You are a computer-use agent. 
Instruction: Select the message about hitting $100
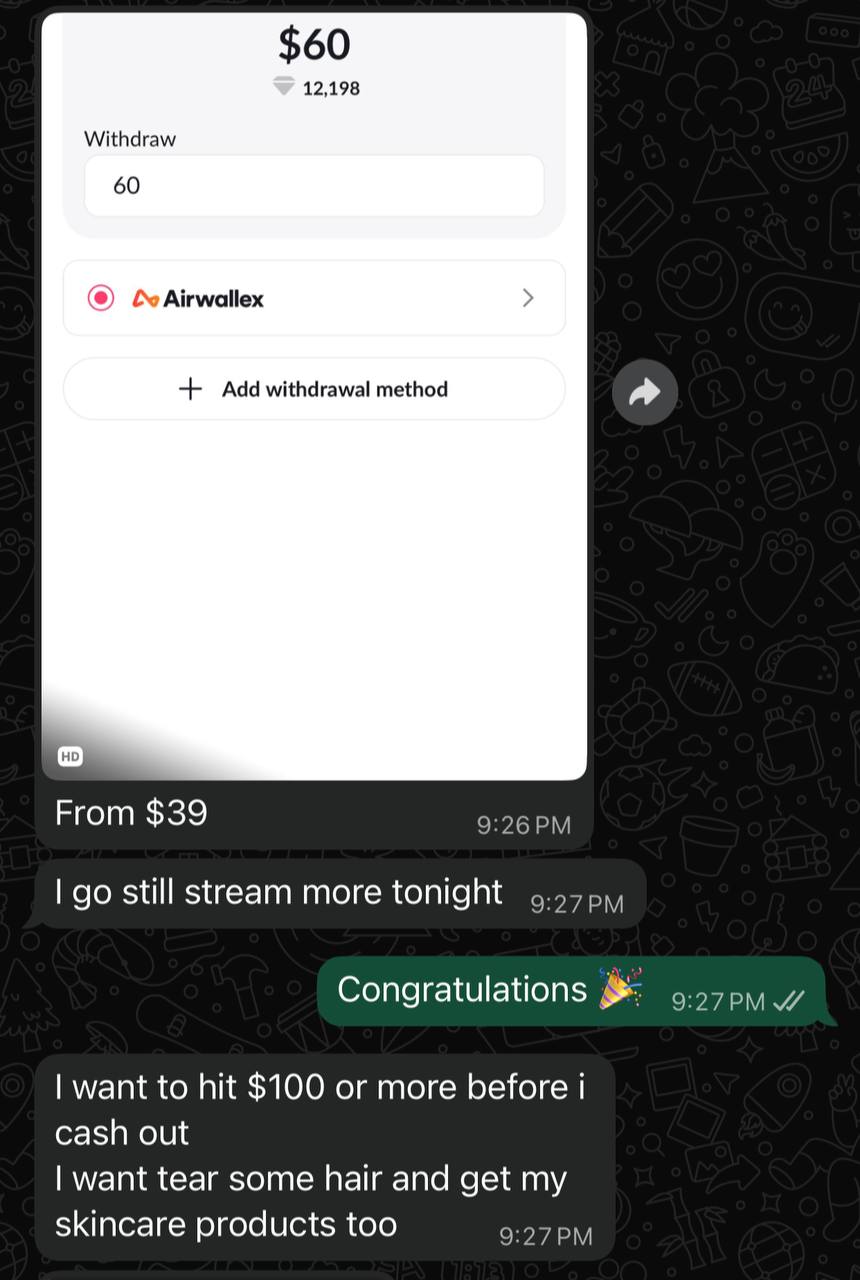[325, 1156]
